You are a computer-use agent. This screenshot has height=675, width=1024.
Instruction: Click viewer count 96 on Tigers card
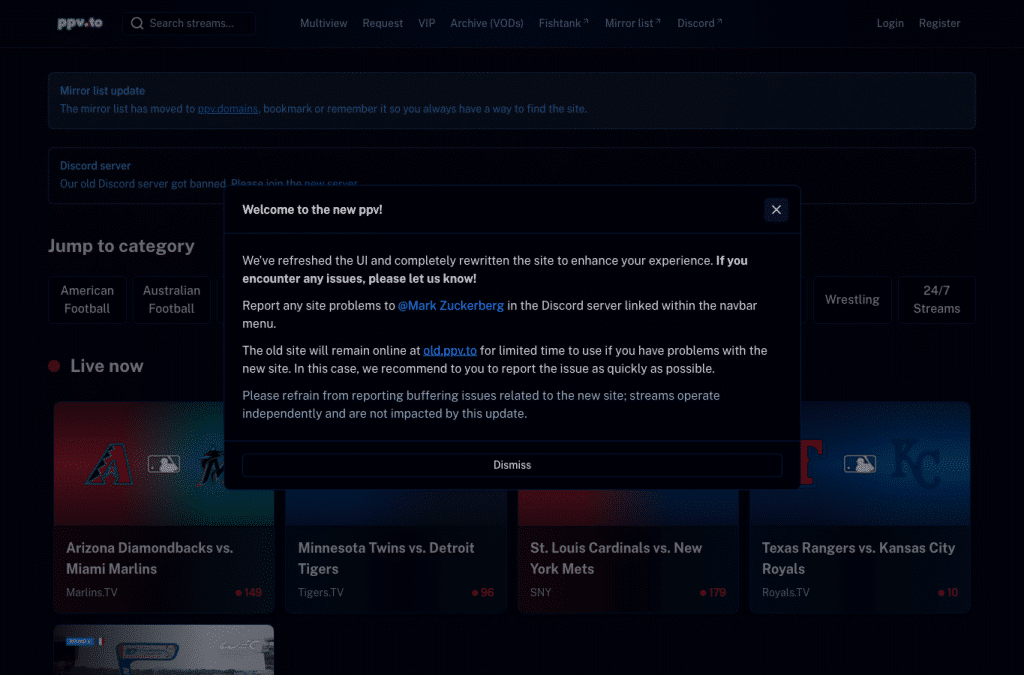click(x=483, y=593)
